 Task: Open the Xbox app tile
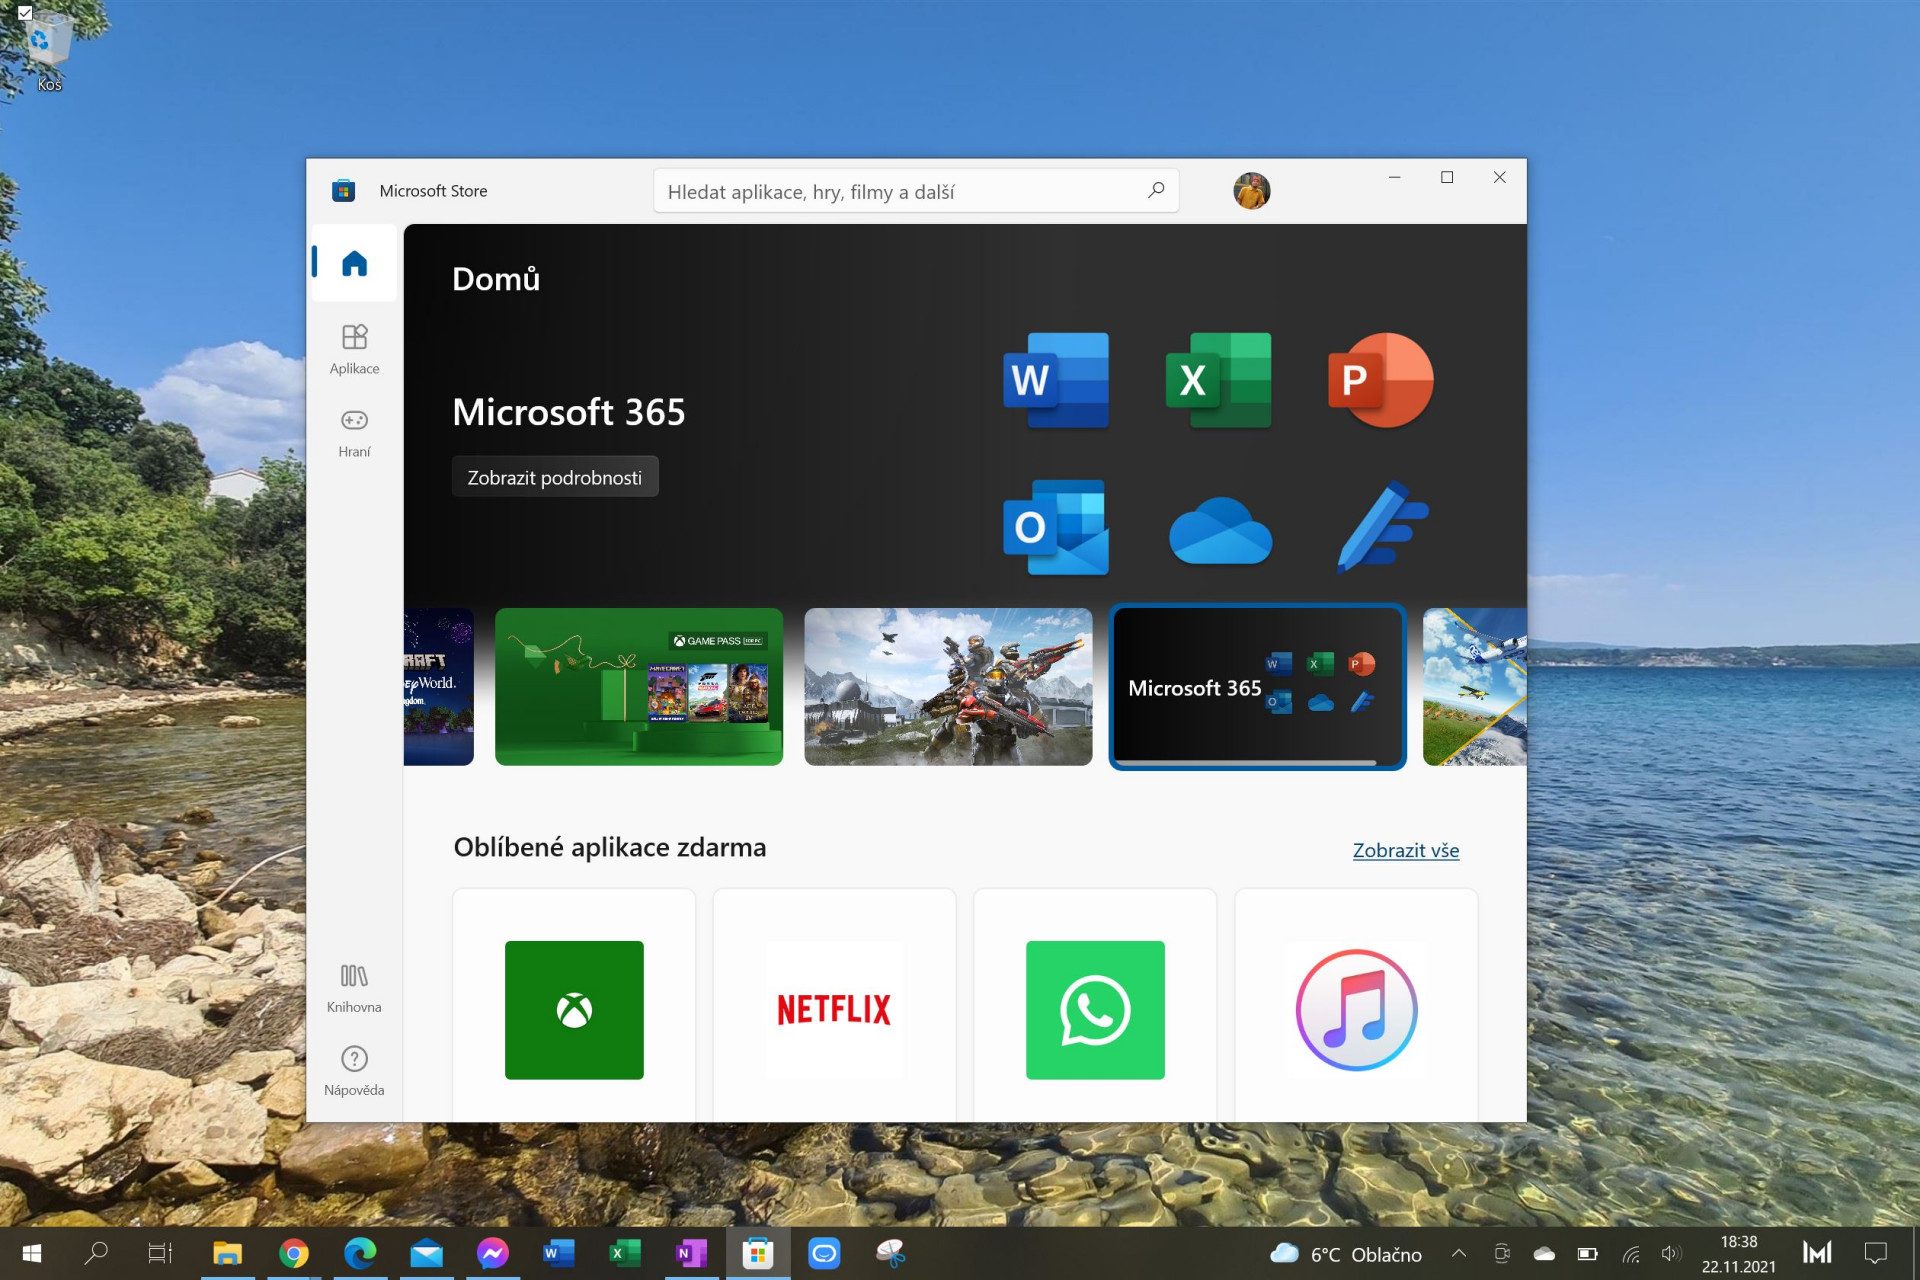click(x=574, y=1005)
